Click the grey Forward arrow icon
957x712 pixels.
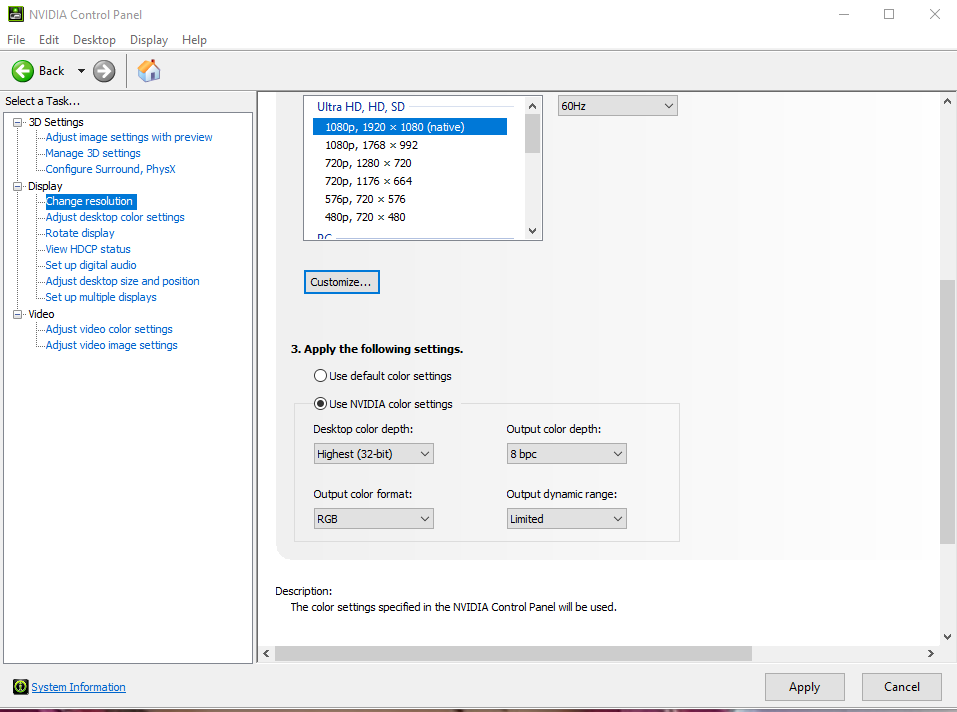(x=104, y=71)
